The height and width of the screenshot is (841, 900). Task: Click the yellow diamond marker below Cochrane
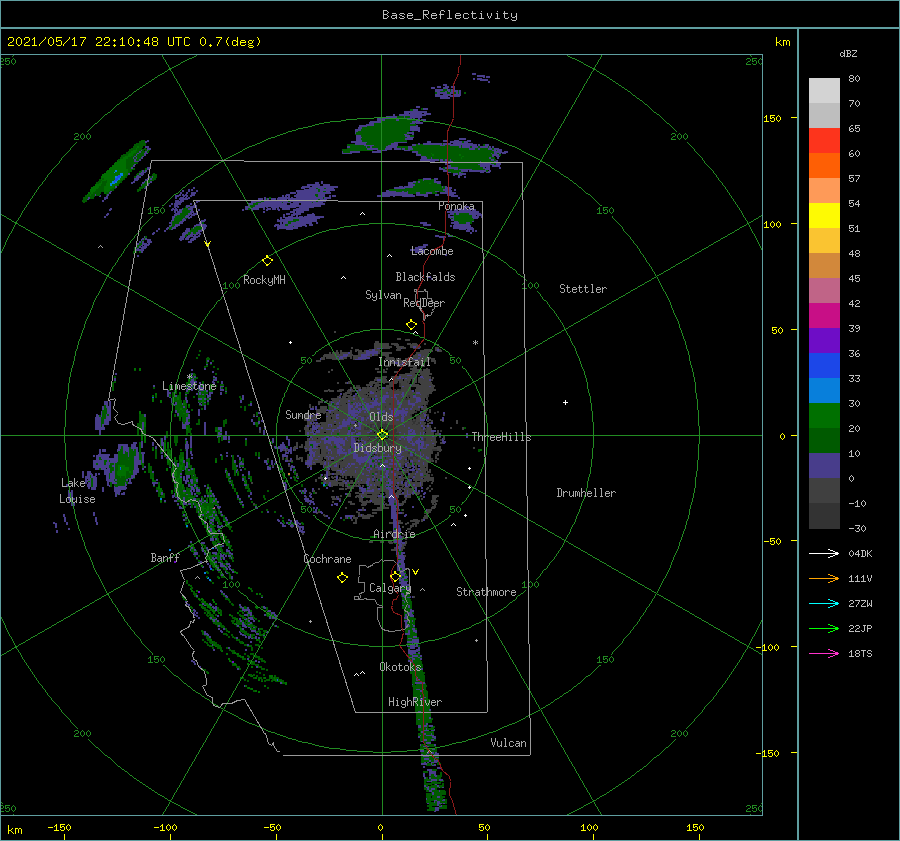coord(342,578)
